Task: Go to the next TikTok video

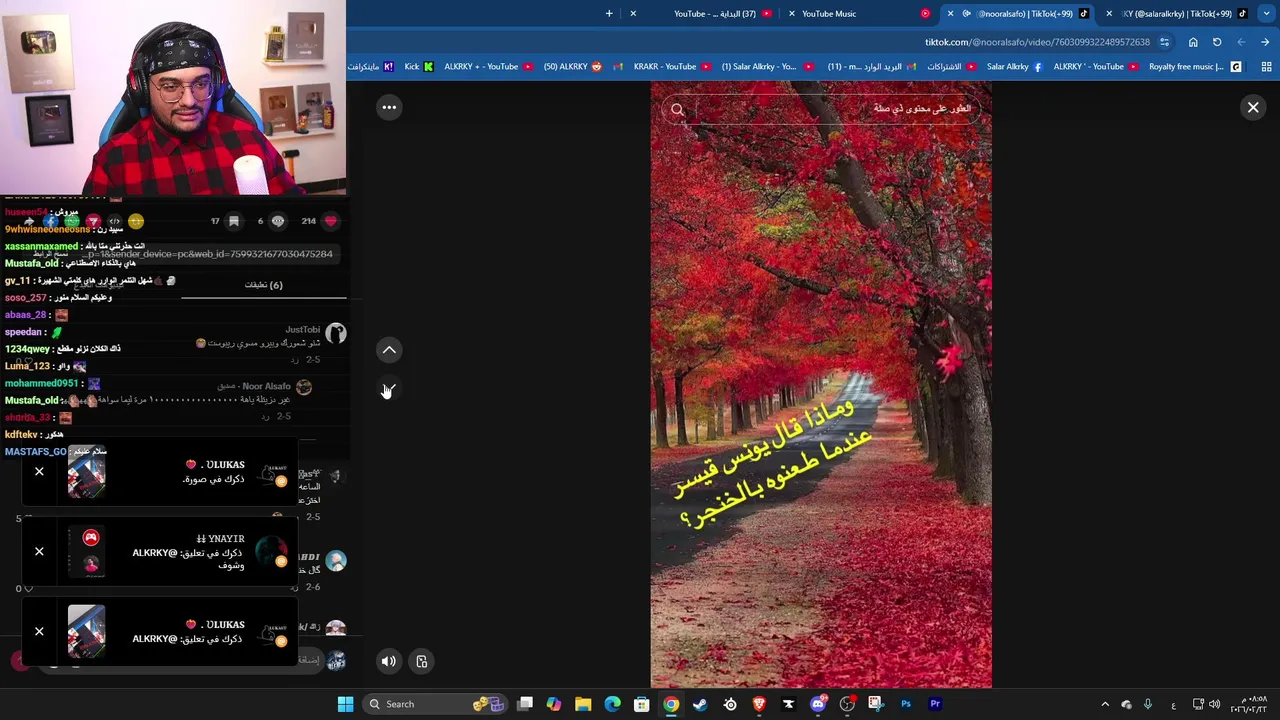Action: [389, 390]
